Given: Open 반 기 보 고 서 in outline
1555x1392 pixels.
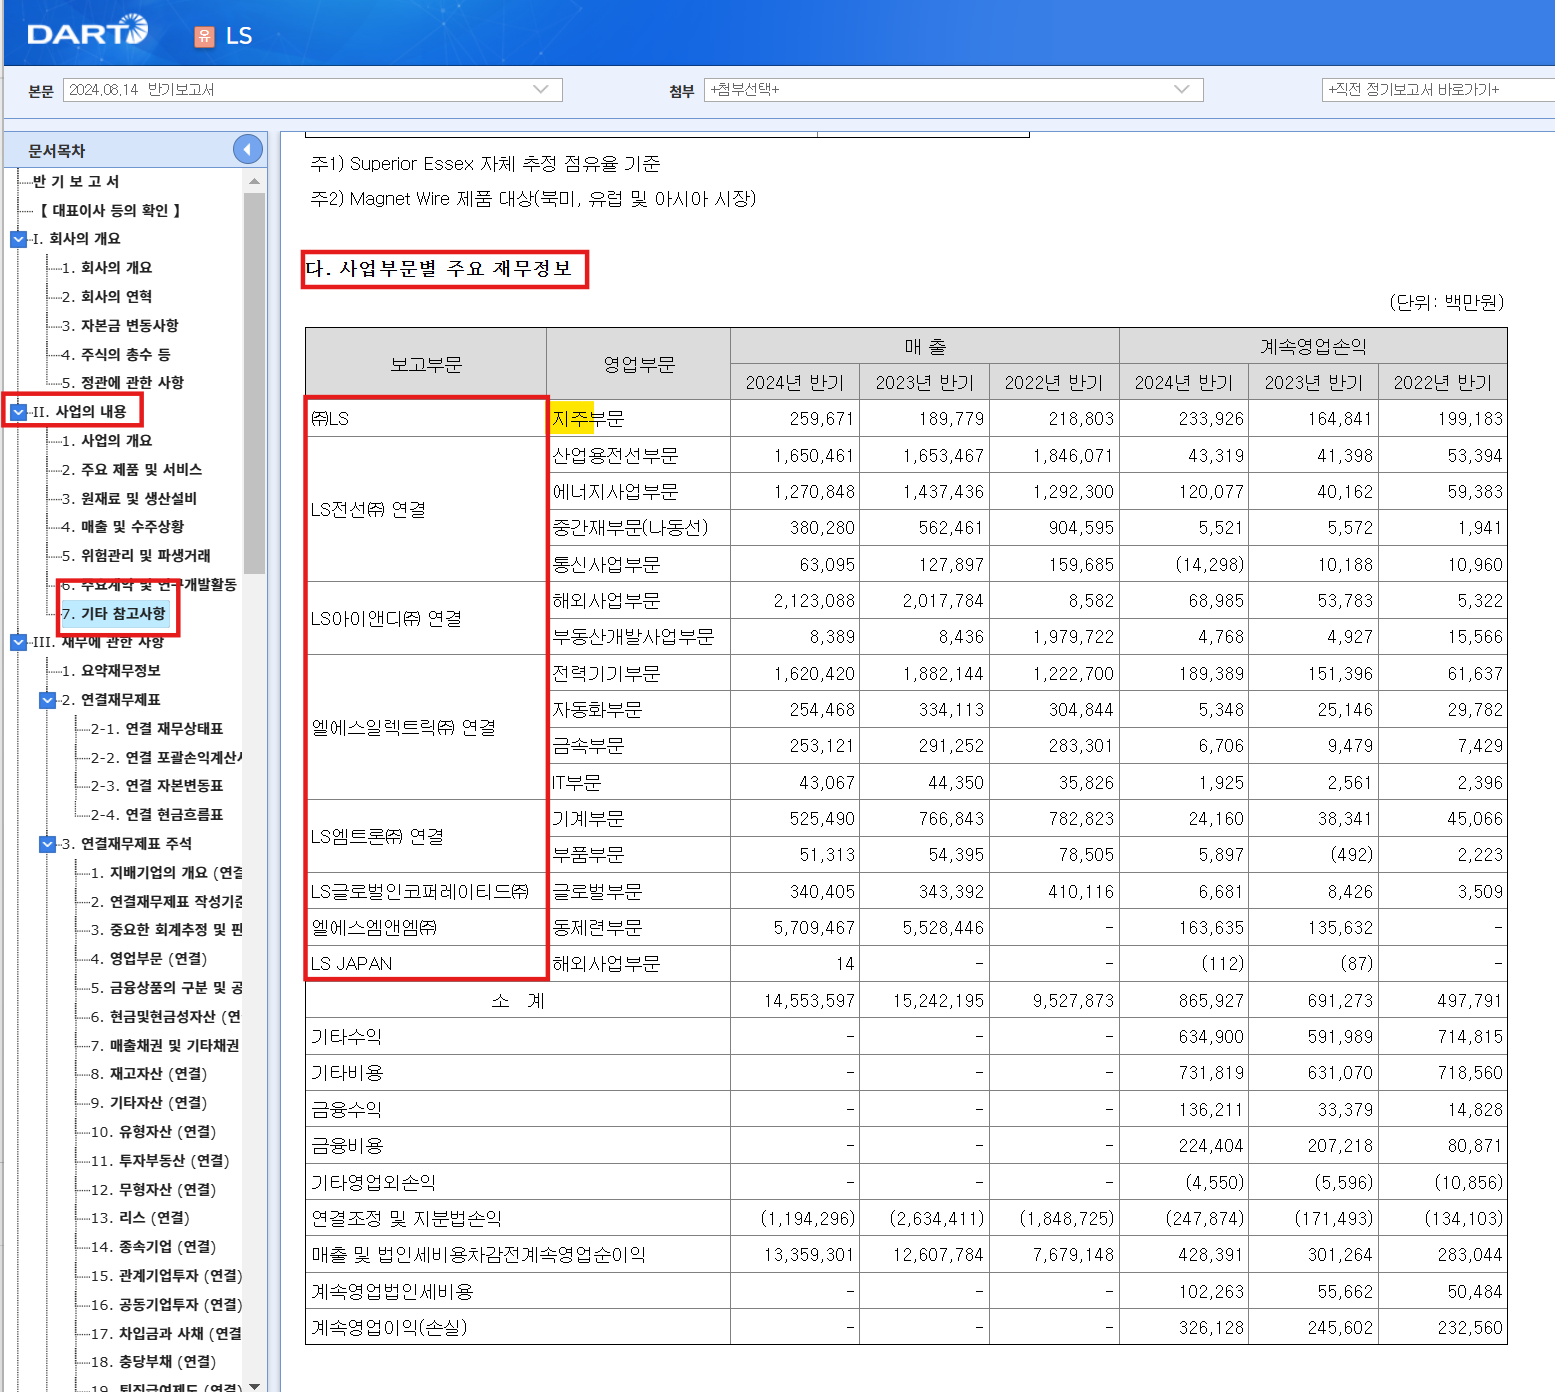Looking at the screenshot, I should coord(76,181).
